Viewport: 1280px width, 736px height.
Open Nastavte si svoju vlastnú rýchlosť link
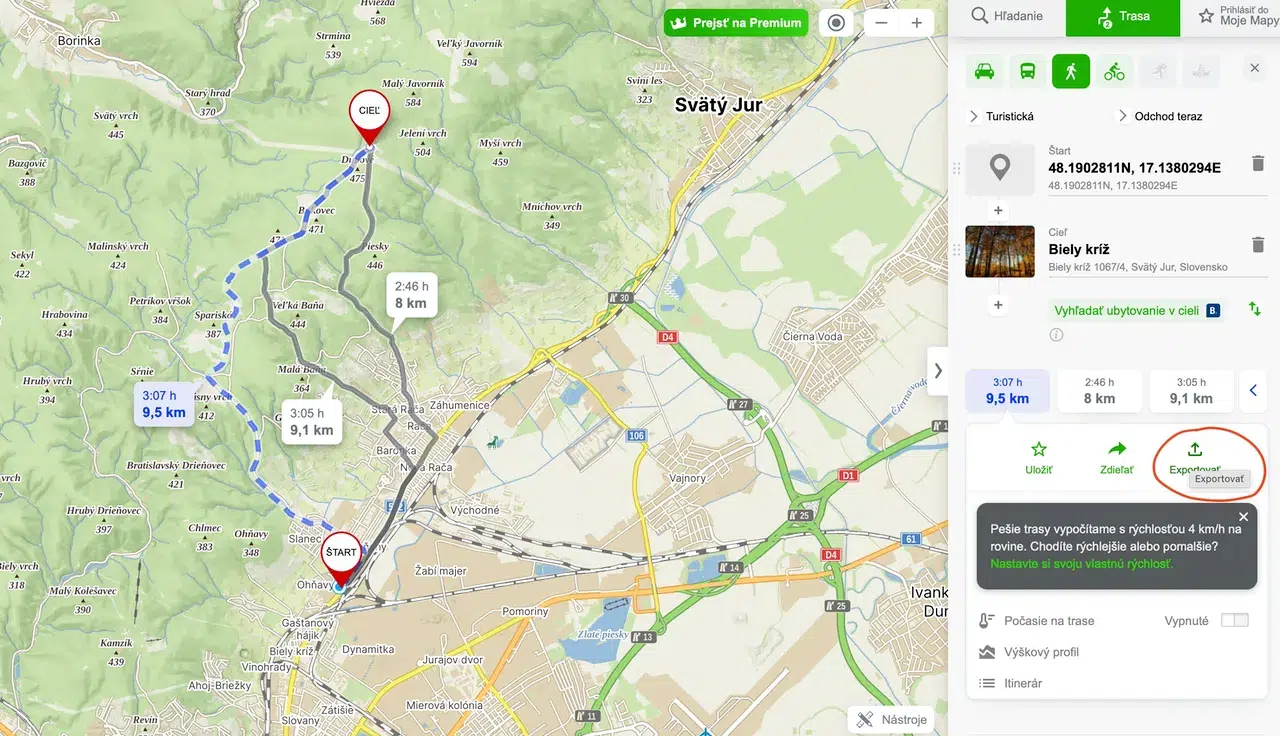coord(1081,564)
